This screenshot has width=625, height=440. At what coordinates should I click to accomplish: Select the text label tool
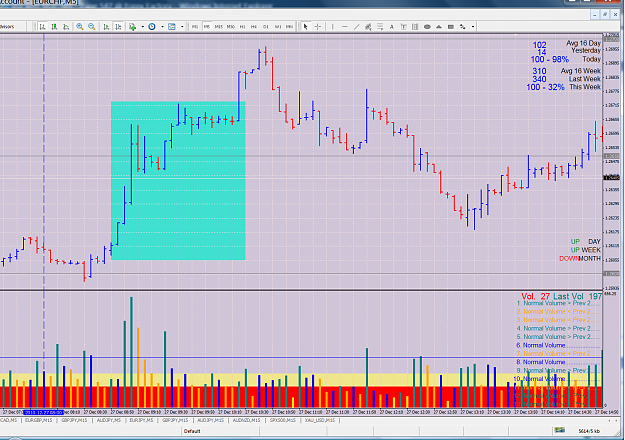(x=403, y=27)
